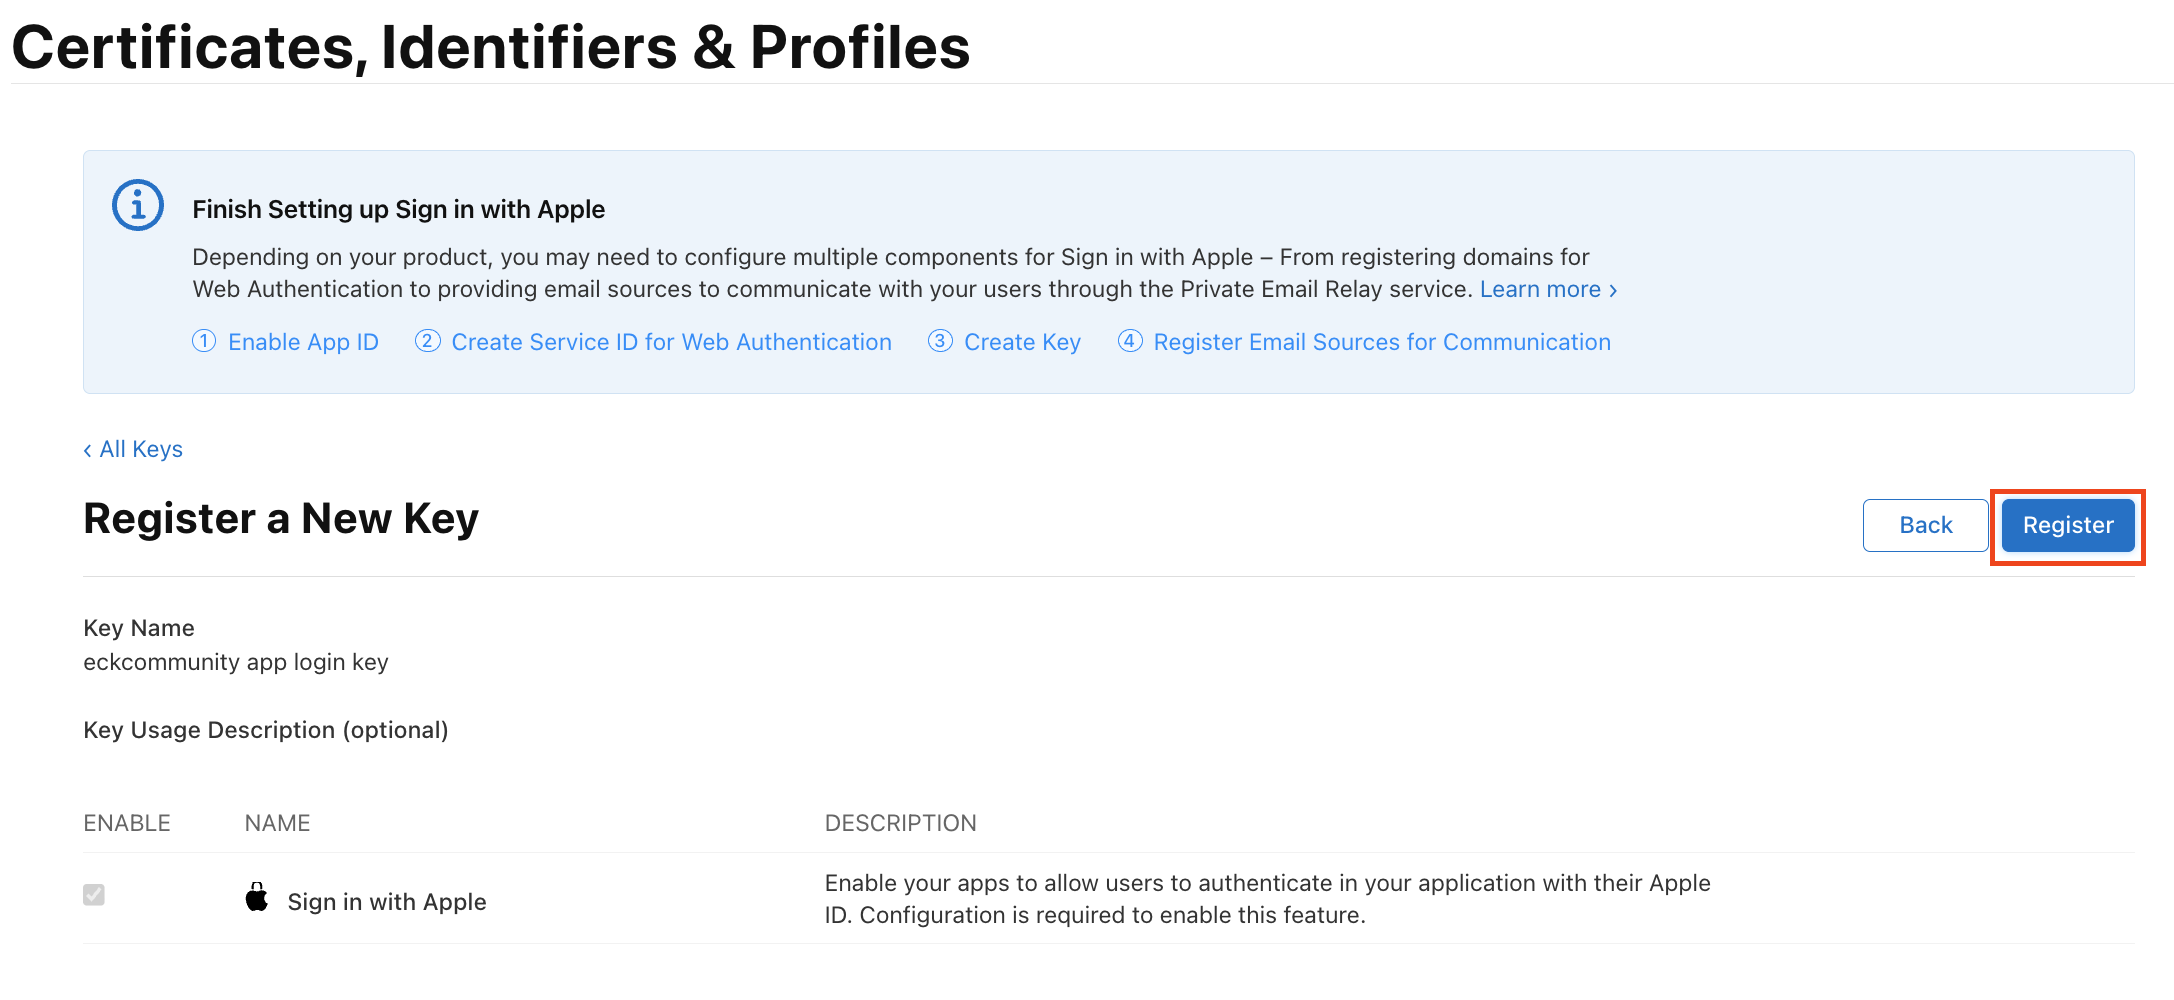Click the back chevron before All Keys
Viewport: 2174px width, 1000px height.
click(87, 449)
